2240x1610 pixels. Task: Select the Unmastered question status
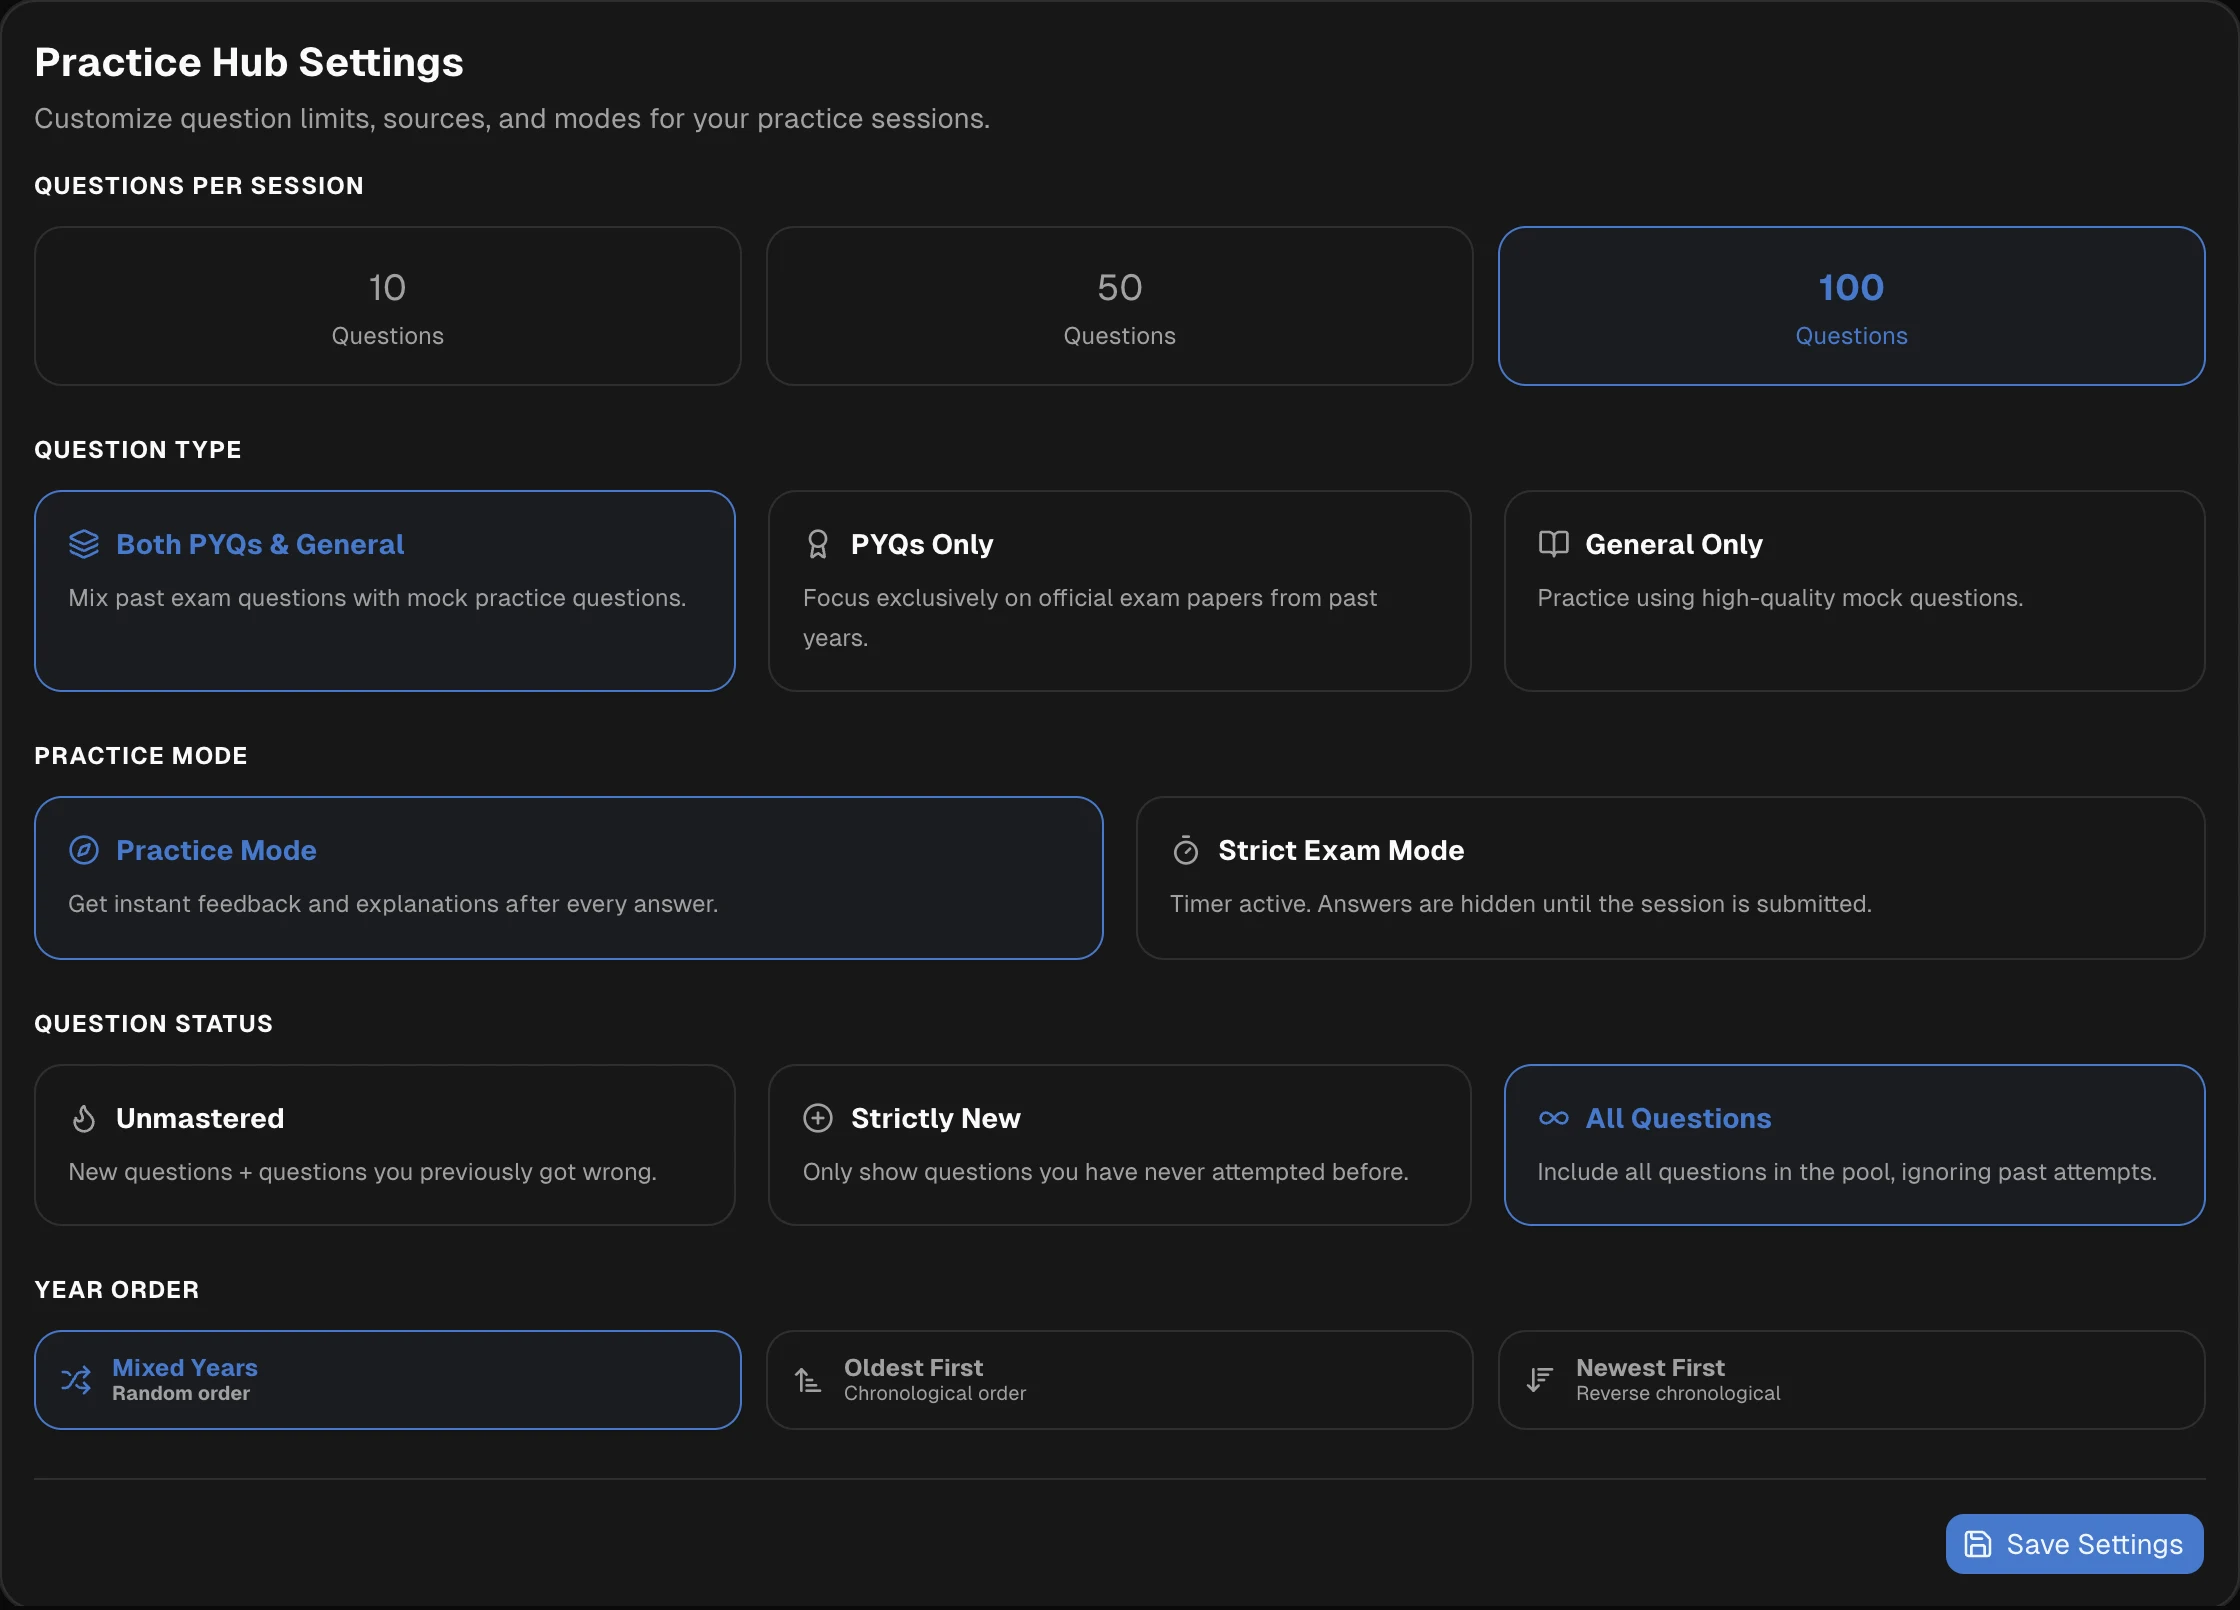click(385, 1145)
